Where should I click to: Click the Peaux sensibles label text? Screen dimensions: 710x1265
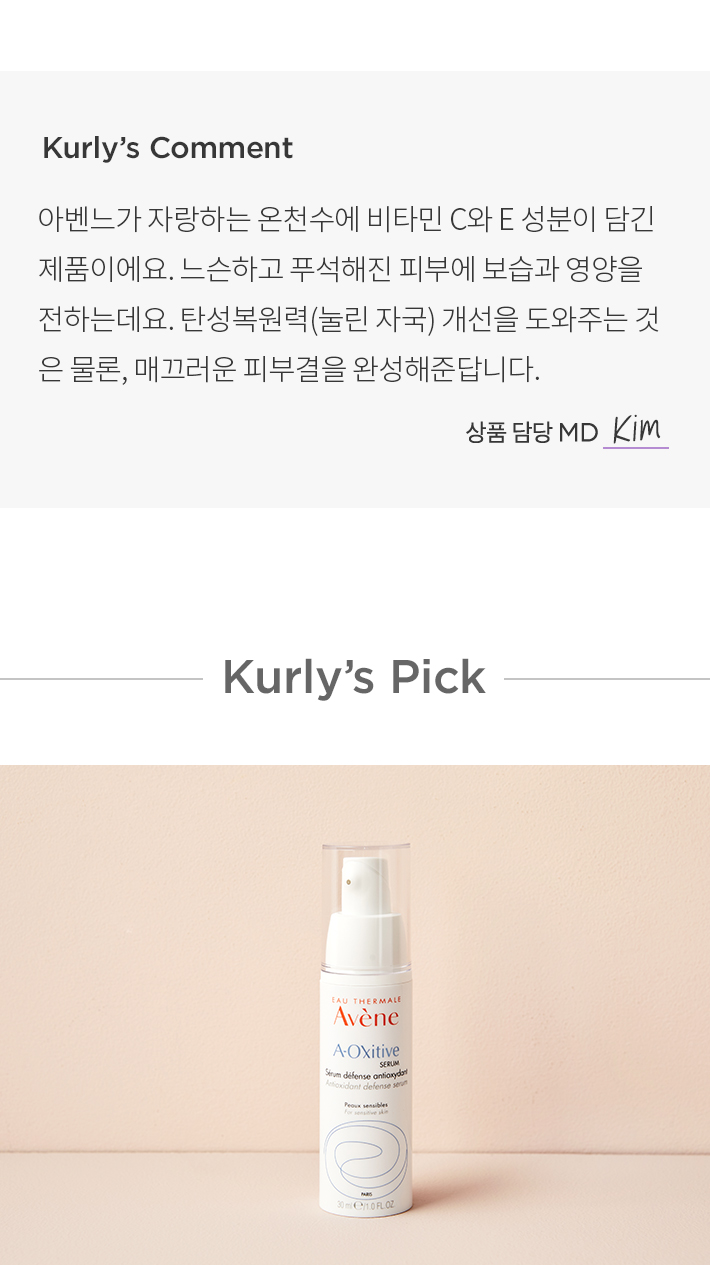click(365, 1103)
